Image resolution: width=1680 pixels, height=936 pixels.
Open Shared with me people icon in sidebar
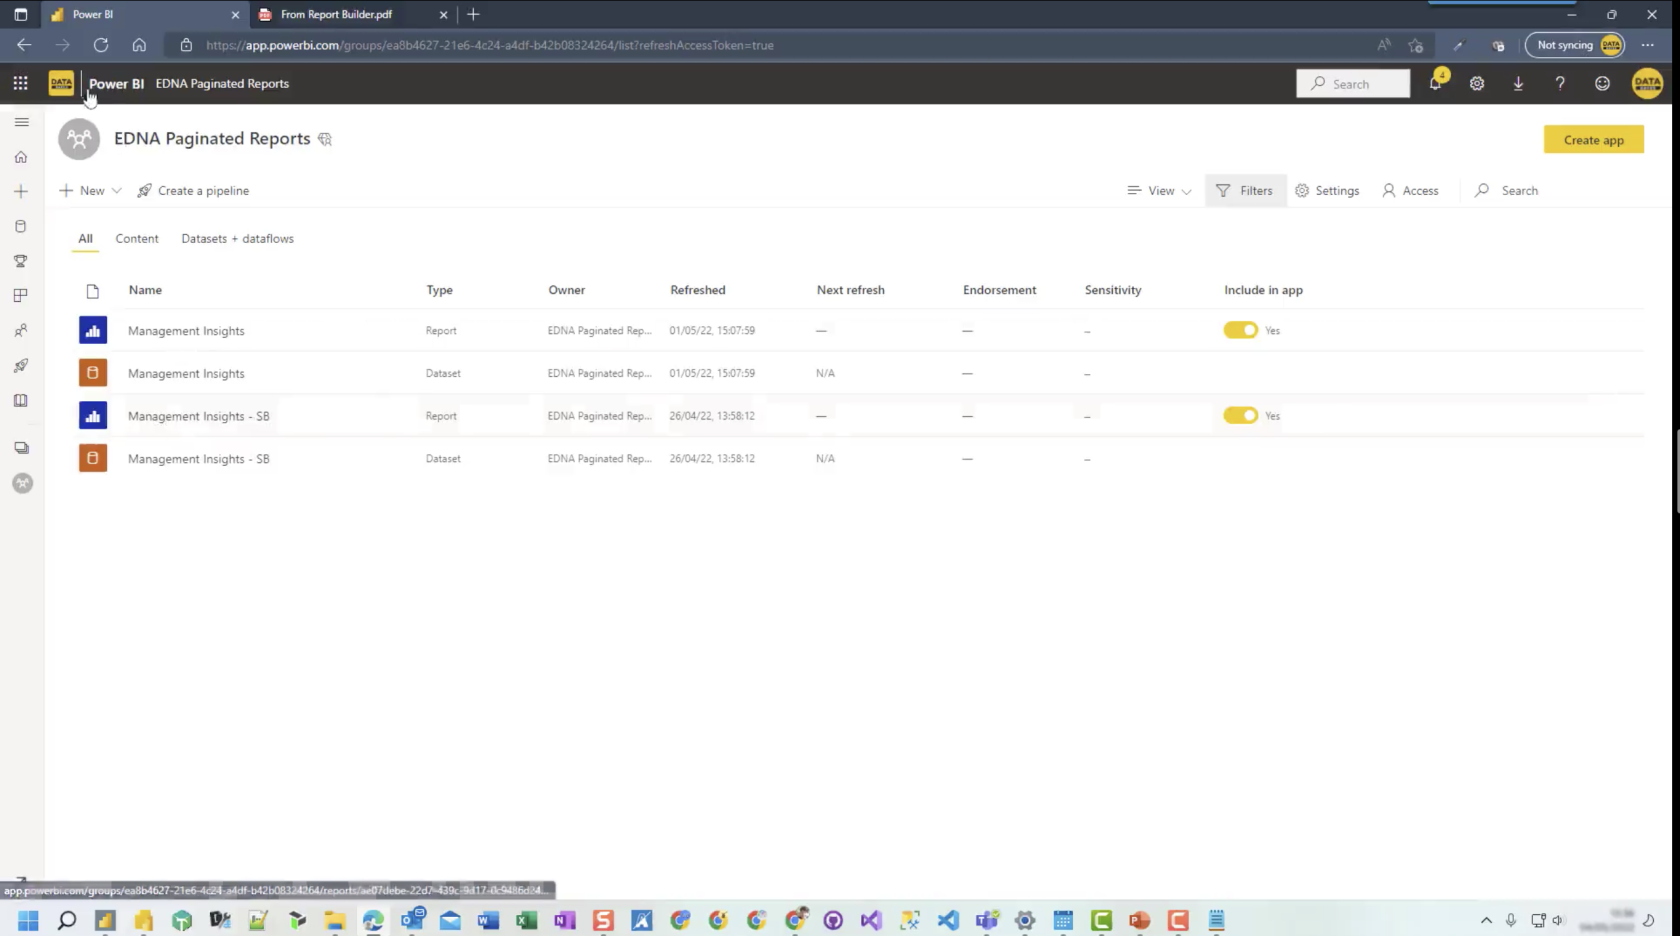pos(21,331)
